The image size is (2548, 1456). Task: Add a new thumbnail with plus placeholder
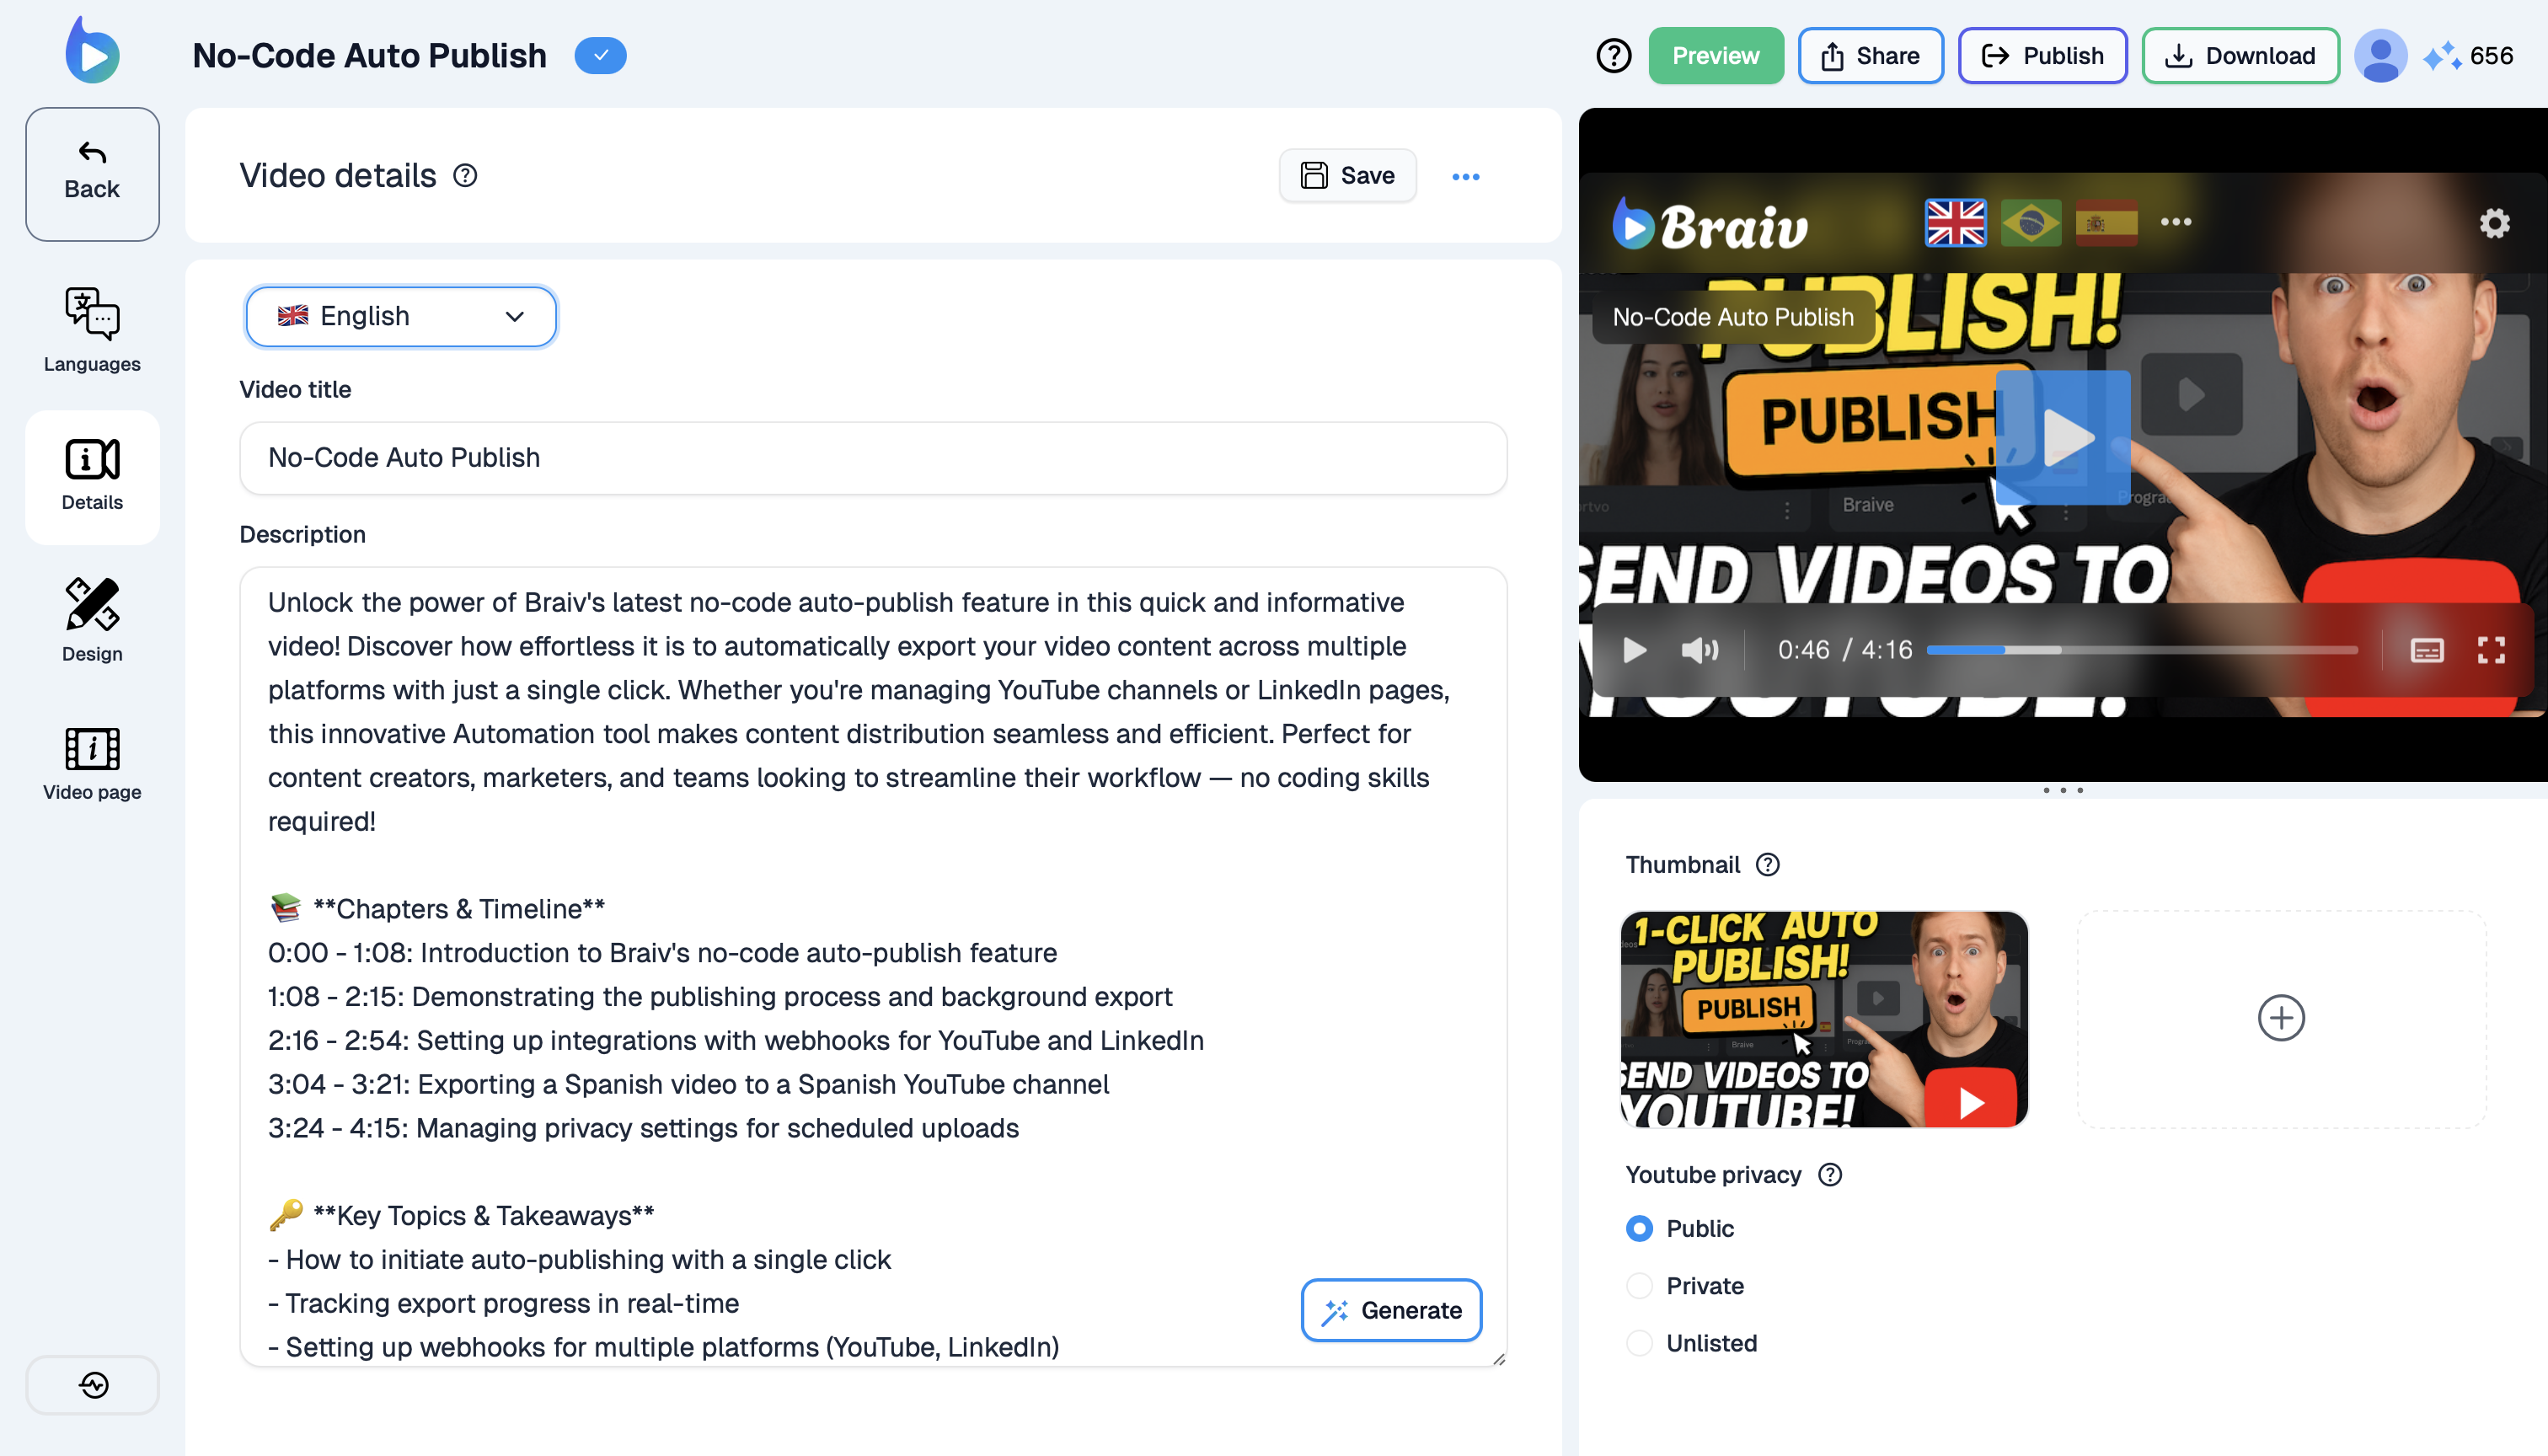tap(2281, 1018)
